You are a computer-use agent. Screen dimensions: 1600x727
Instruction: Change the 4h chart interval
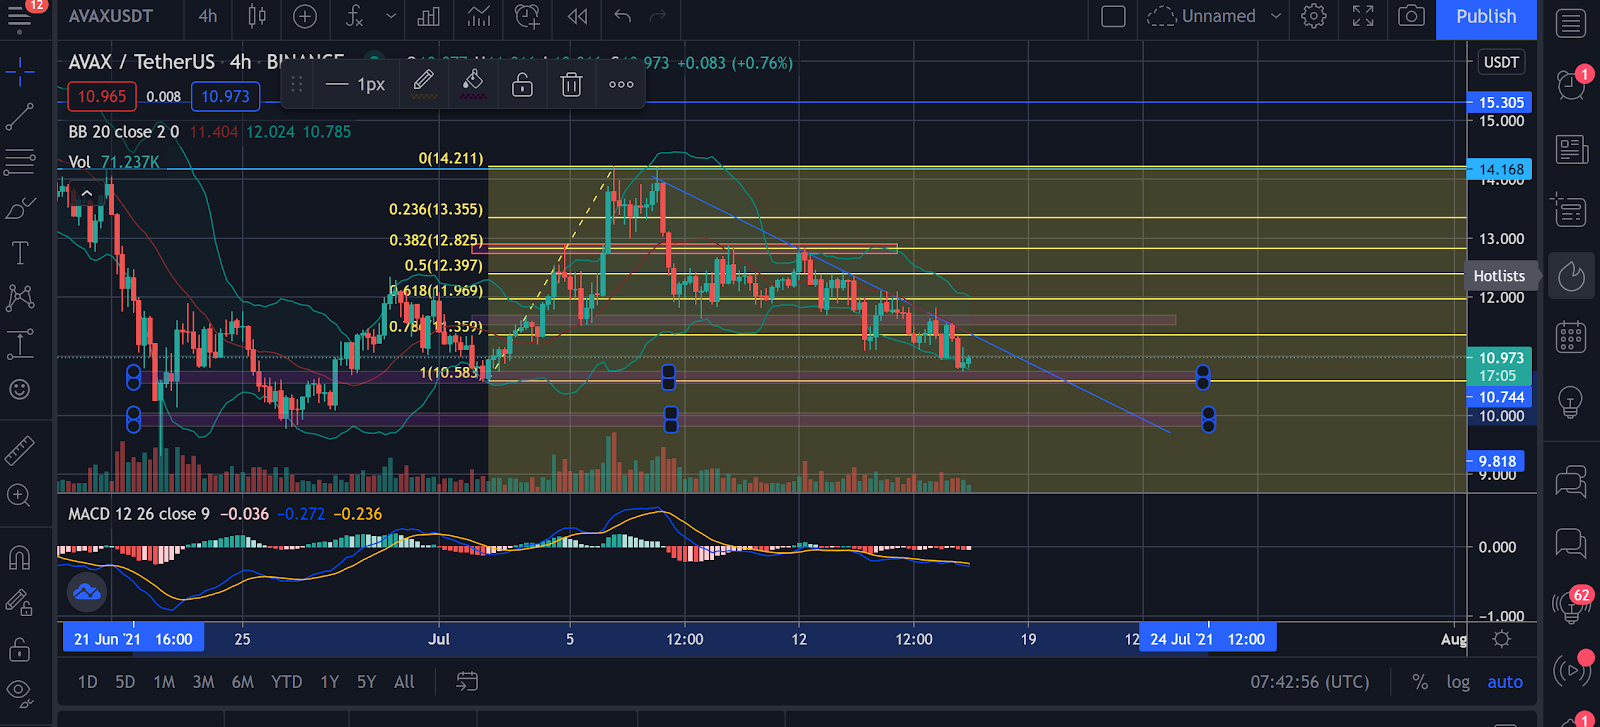point(208,16)
